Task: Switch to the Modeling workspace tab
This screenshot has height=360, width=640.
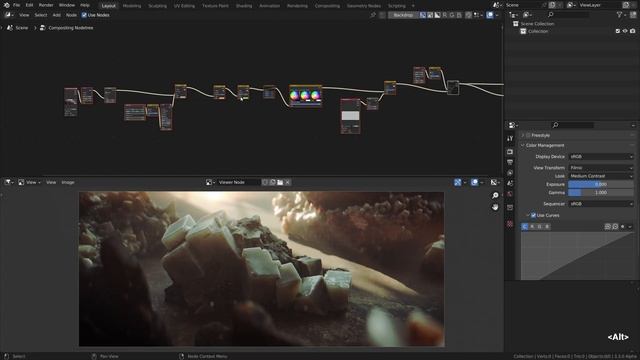Action: (x=132, y=6)
